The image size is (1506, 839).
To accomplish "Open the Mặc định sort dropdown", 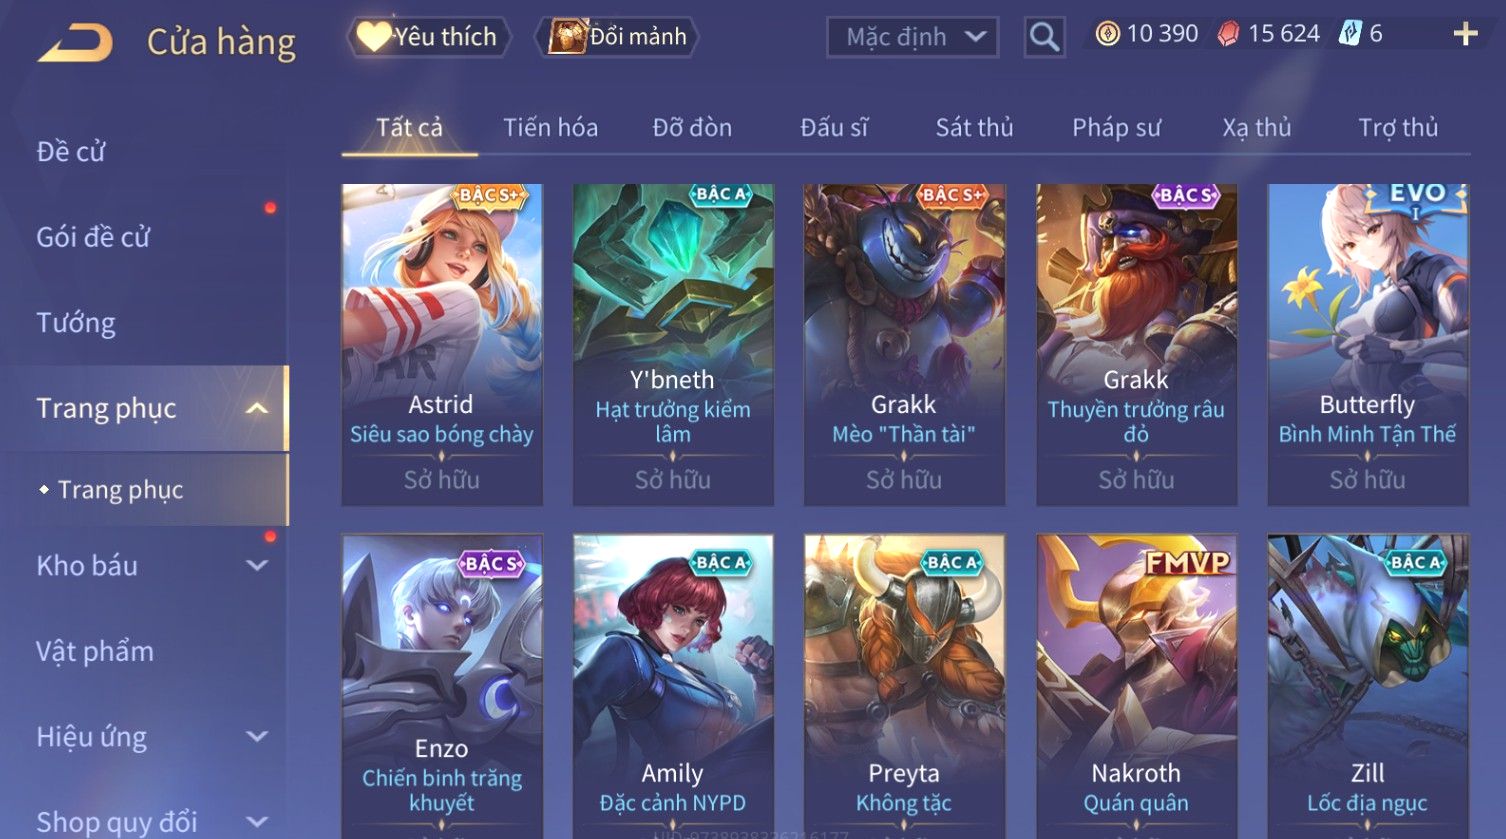I will [912, 37].
